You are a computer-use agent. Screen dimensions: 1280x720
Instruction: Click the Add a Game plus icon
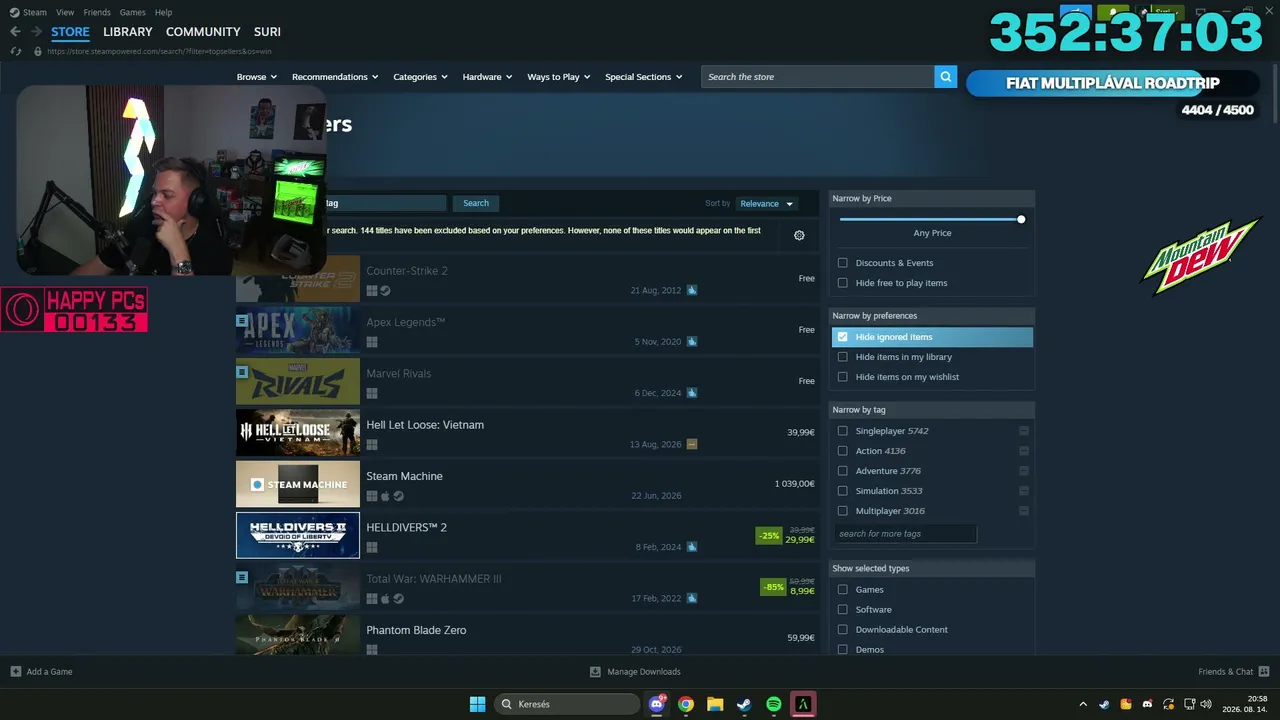16,672
